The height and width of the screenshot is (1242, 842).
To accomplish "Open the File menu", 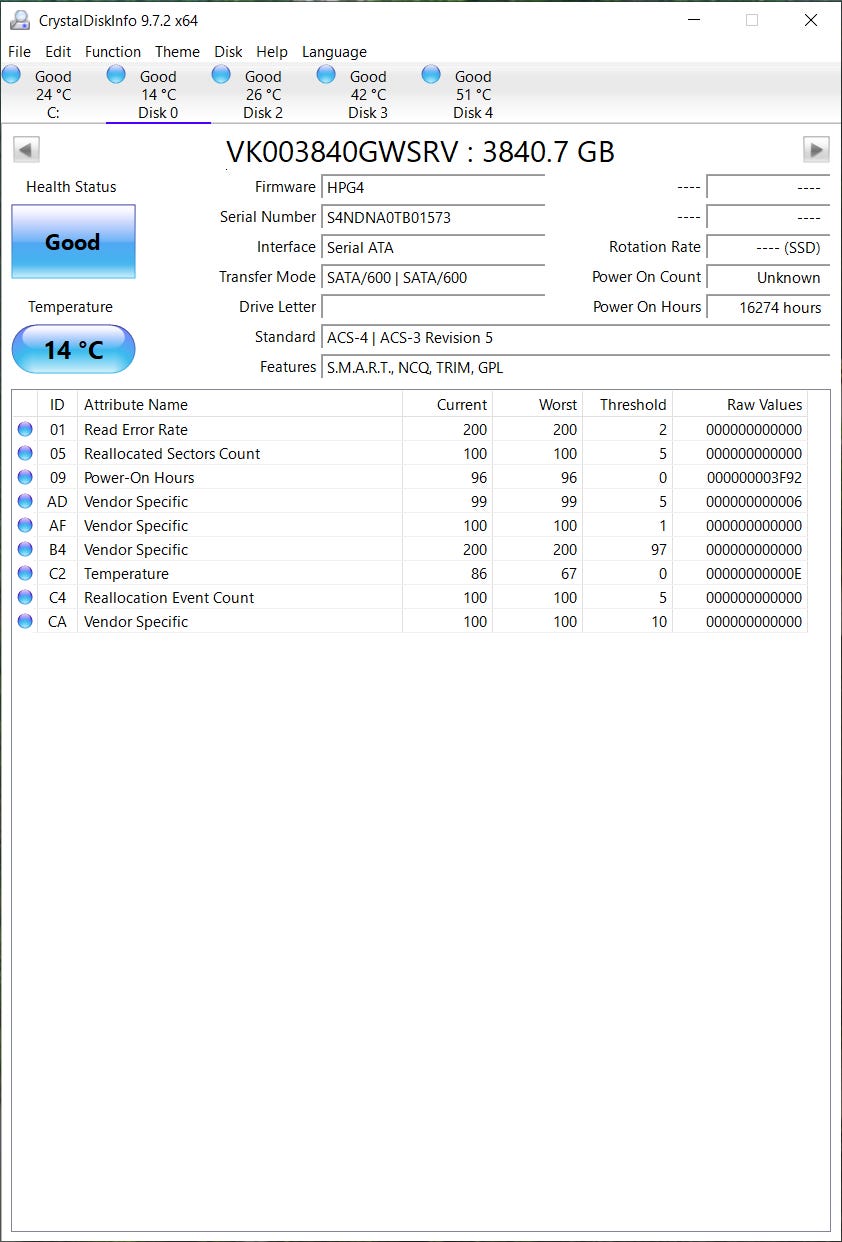I will [19, 52].
